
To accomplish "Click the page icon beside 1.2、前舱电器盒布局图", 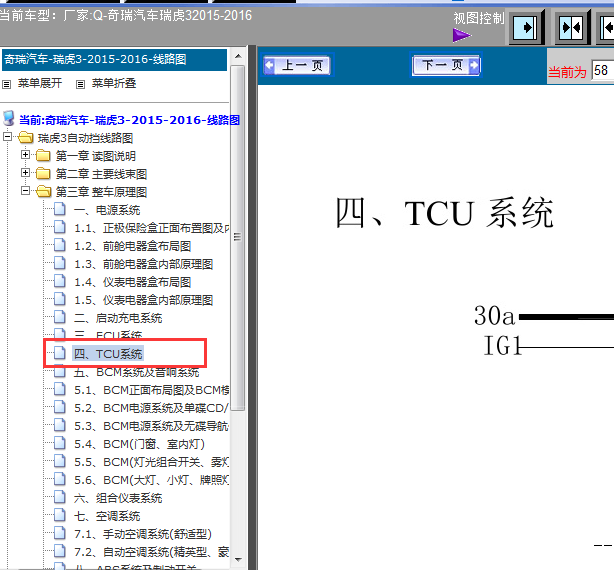I will click(60, 245).
